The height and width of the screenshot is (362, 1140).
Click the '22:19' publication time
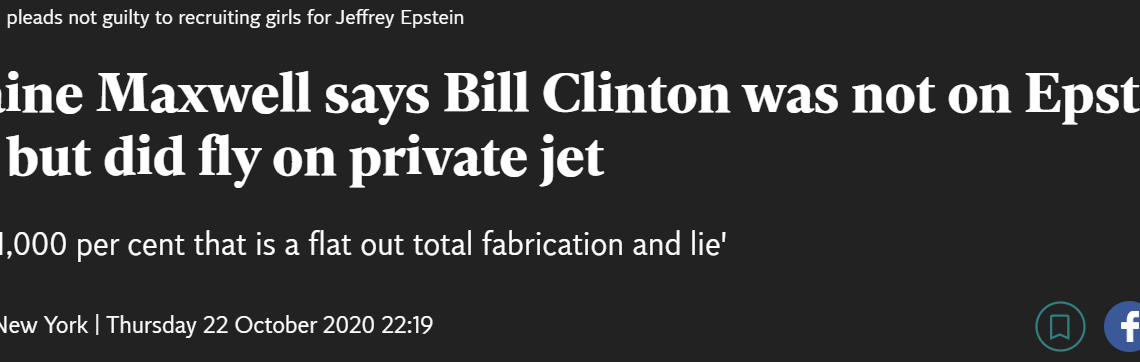click(407, 324)
